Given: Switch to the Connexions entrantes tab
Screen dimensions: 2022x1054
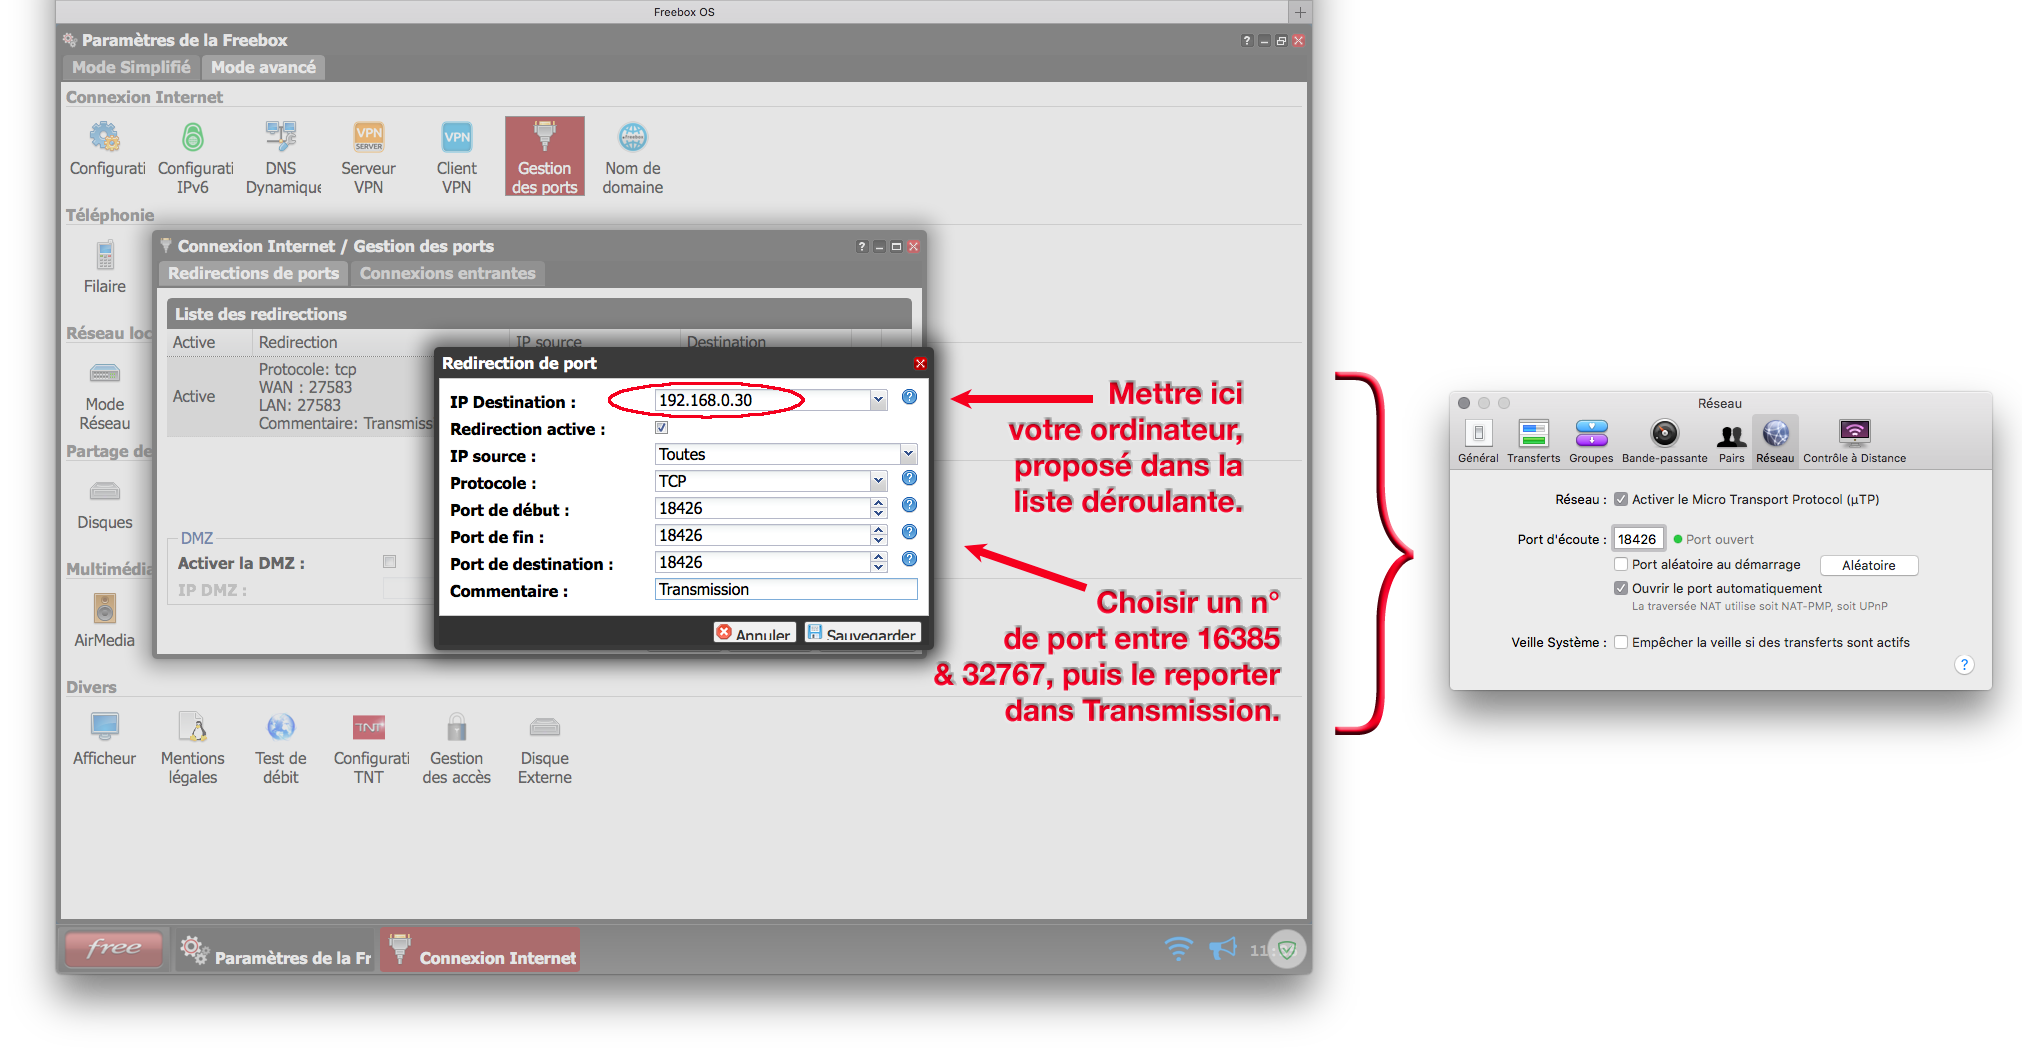Looking at the screenshot, I should click(447, 274).
